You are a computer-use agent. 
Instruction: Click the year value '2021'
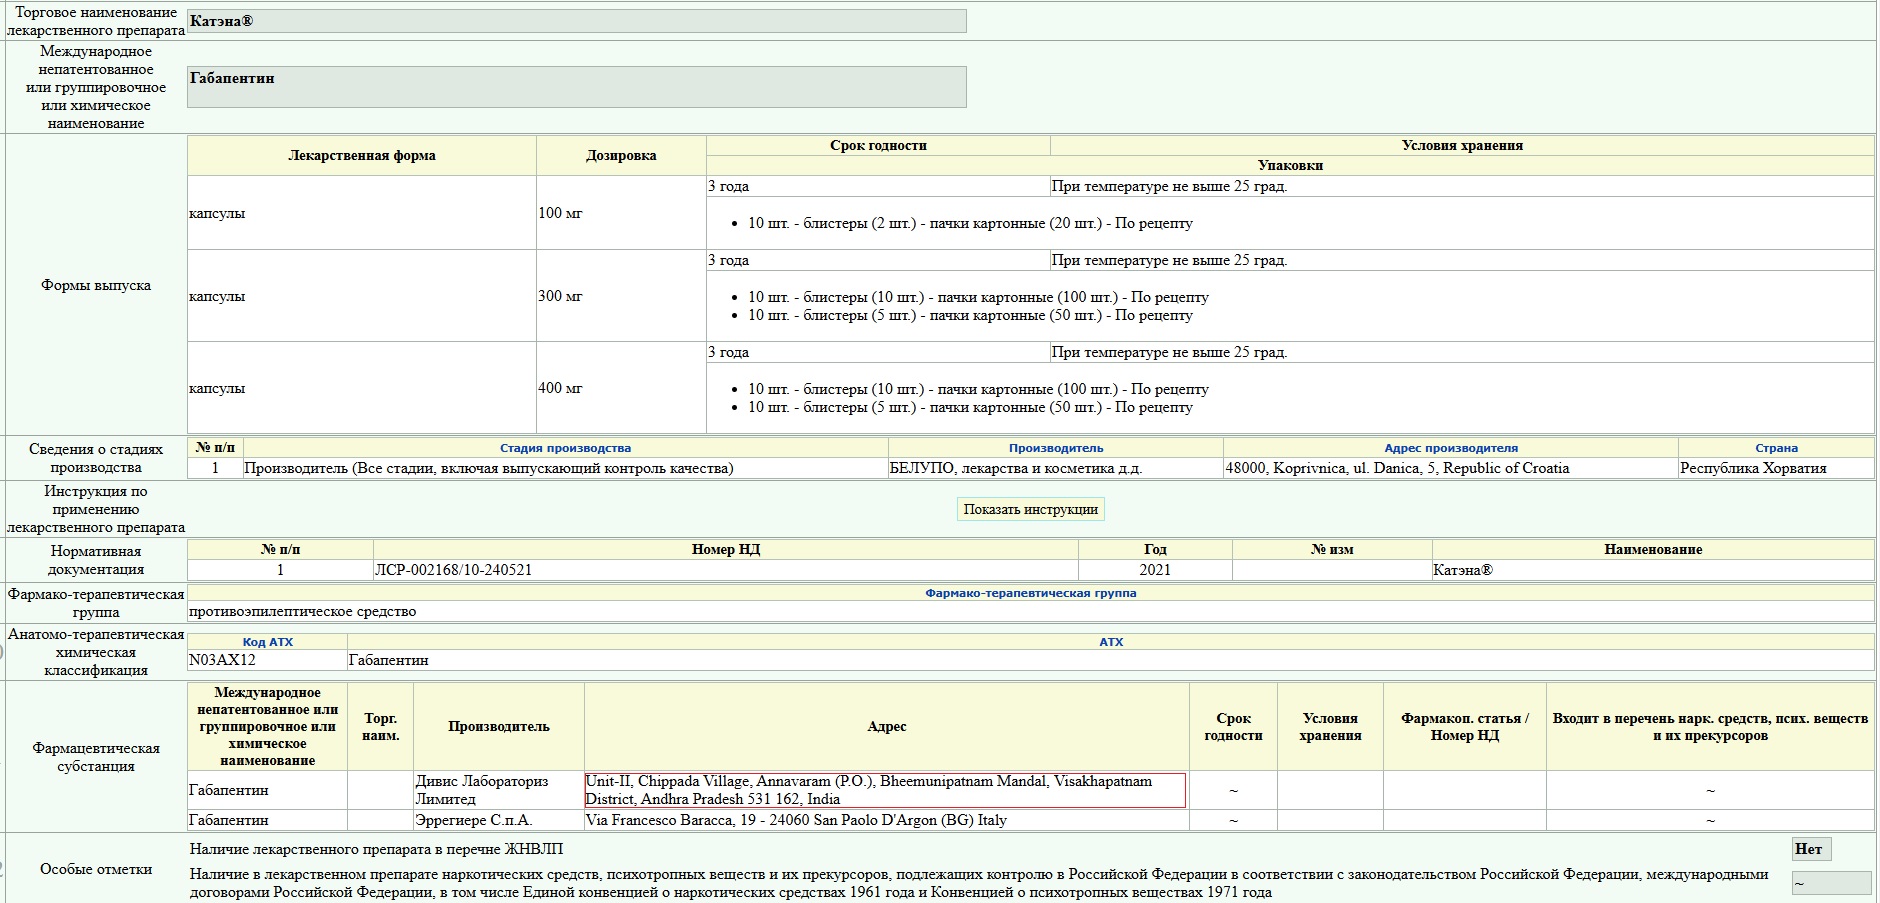coord(1155,570)
